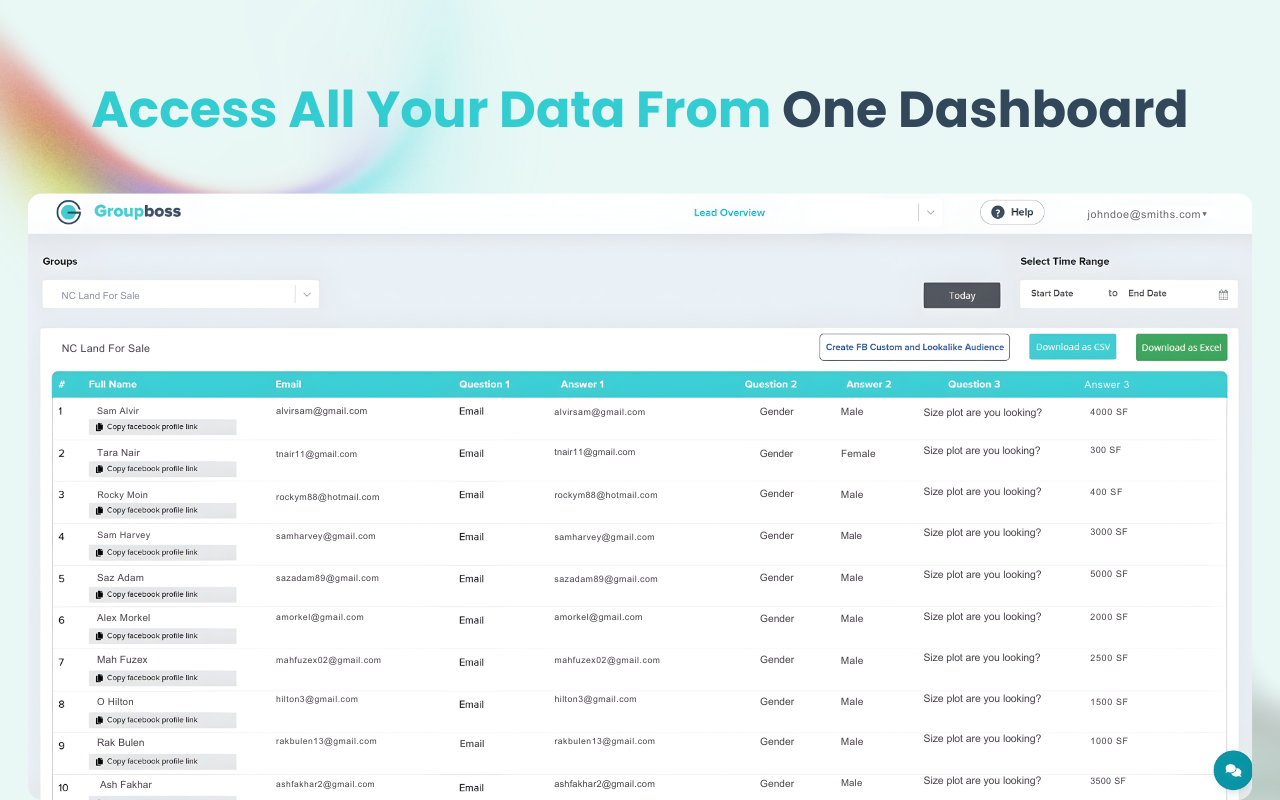This screenshot has width=1280, height=800.
Task: Click the question mark Help icon
Action: (998, 212)
